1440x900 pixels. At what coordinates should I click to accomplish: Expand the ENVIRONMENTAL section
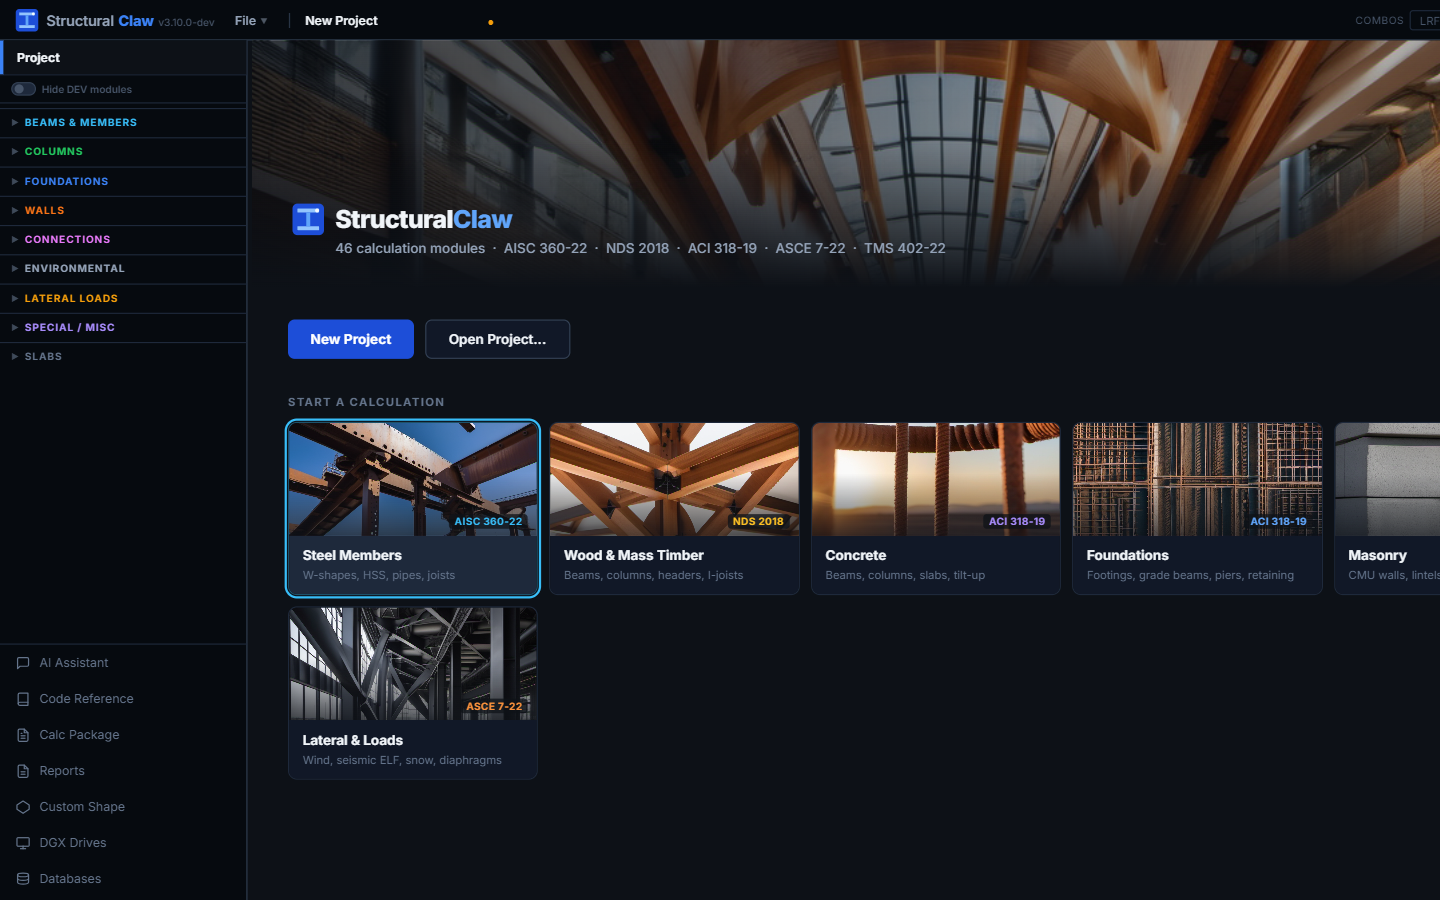coord(123,269)
